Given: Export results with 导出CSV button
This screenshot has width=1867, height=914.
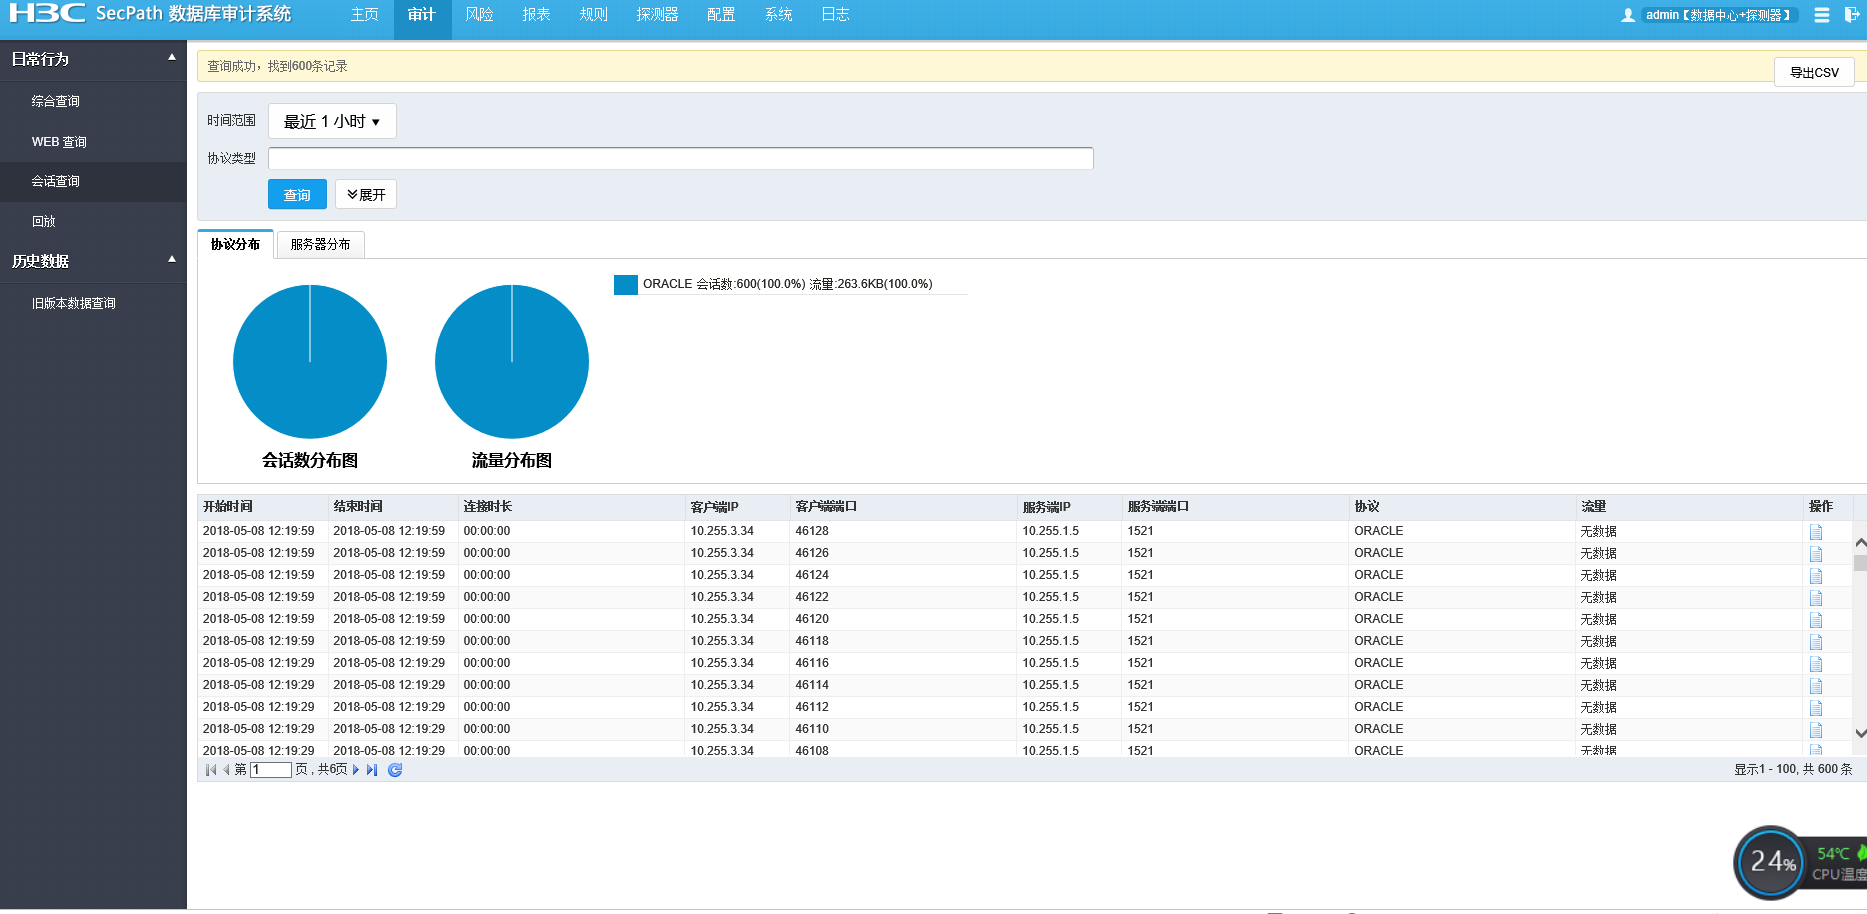Looking at the screenshot, I should pyautogui.click(x=1814, y=73).
